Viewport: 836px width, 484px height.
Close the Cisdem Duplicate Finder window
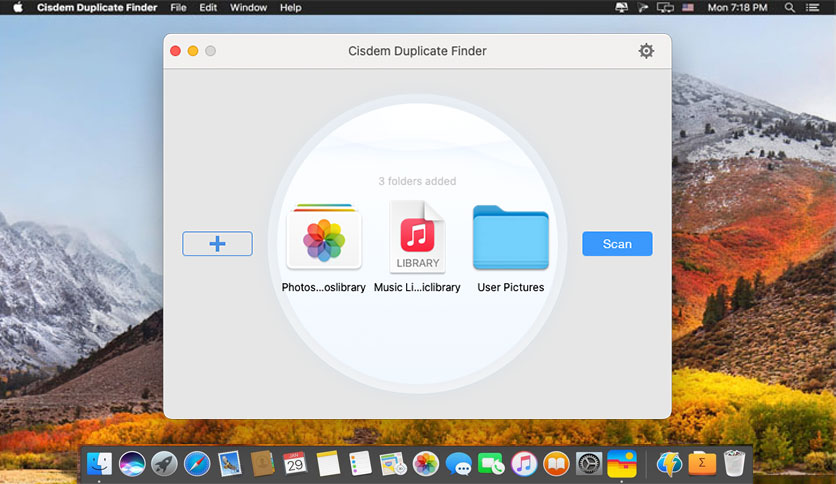click(x=175, y=51)
